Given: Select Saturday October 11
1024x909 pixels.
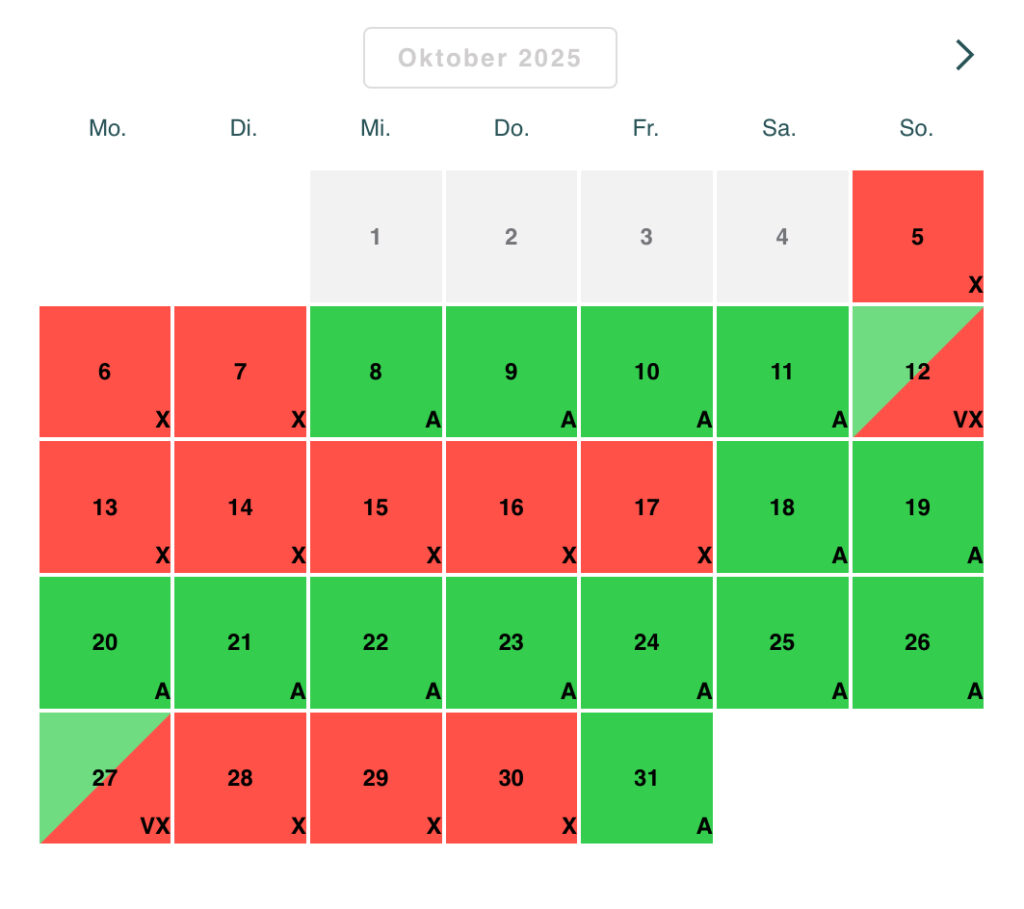Looking at the screenshot, I should tap(782, 372).
